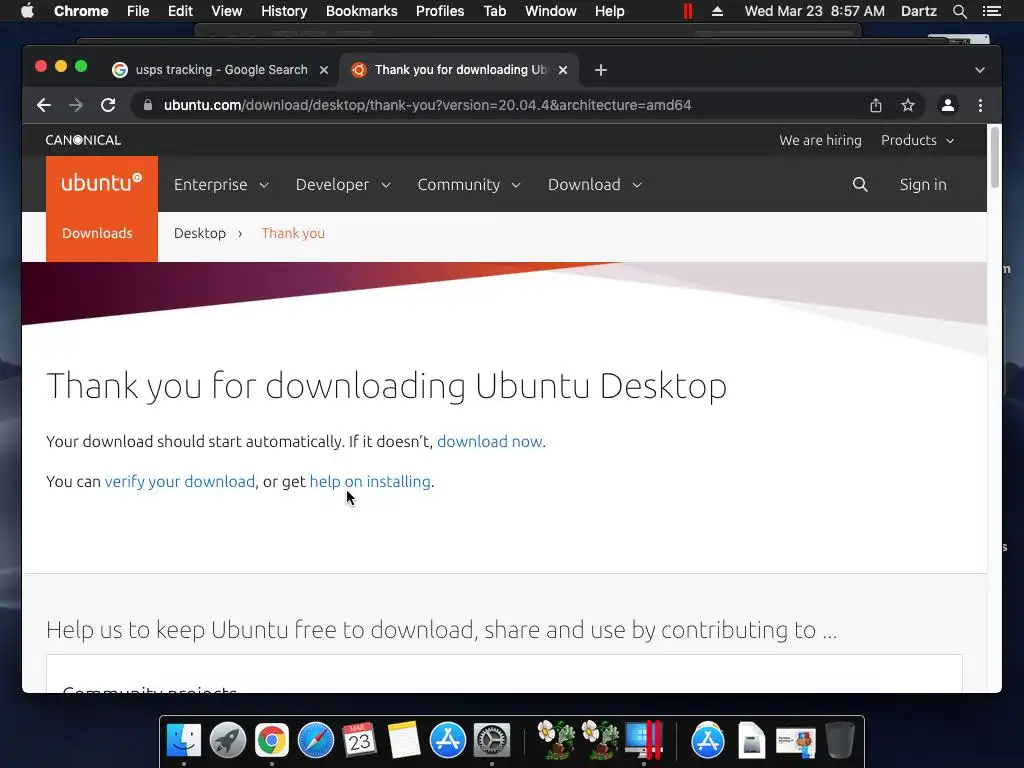Expand the Download dropdown menu
Screen dimensions: 1024x768
pyautogui.click(x=595, y=185)
